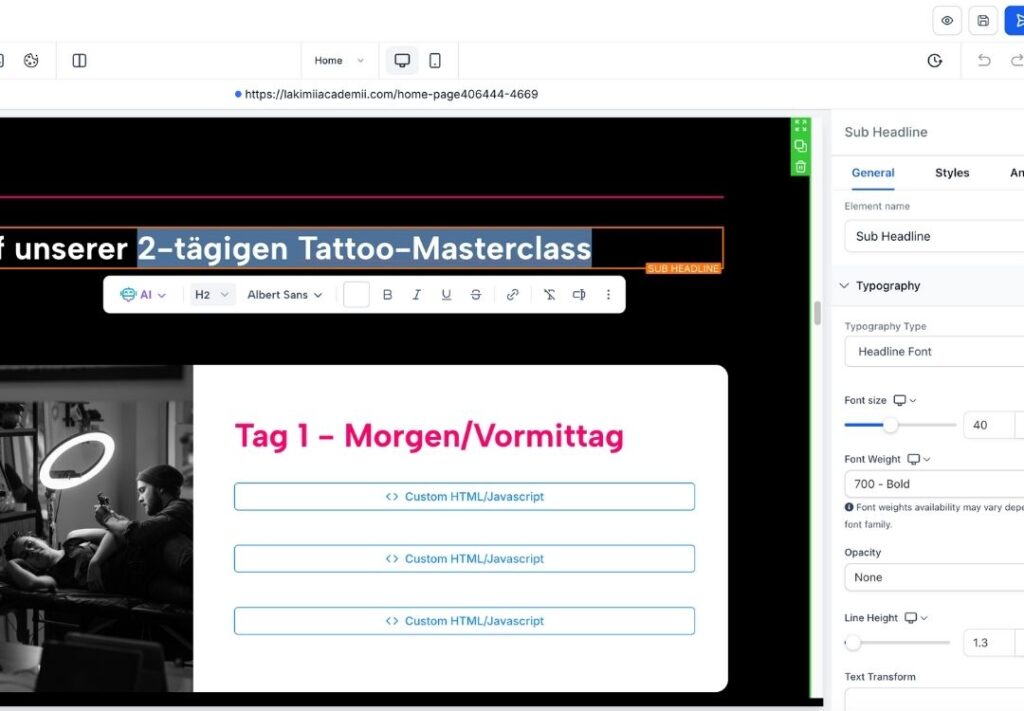Collapse the Typography section
The width and height of the screenshot is (1024, 711).
[x=844, y=286]
